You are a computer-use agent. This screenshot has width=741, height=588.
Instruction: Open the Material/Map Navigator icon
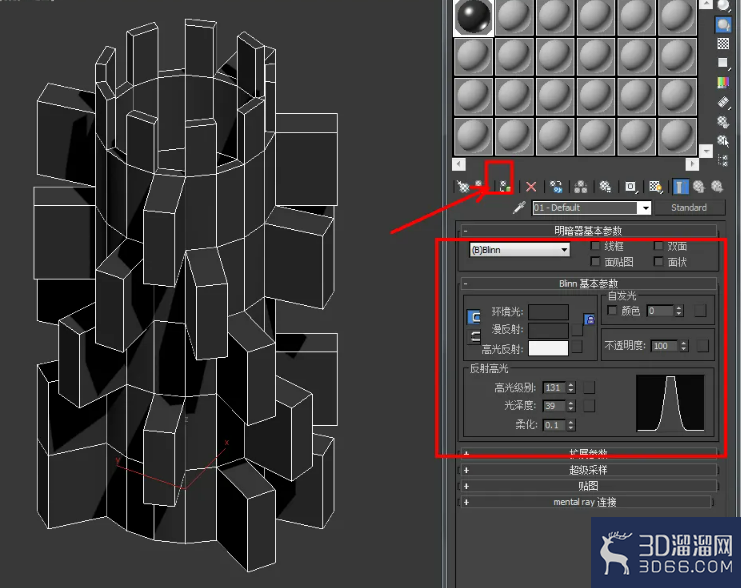pos(723,160)
